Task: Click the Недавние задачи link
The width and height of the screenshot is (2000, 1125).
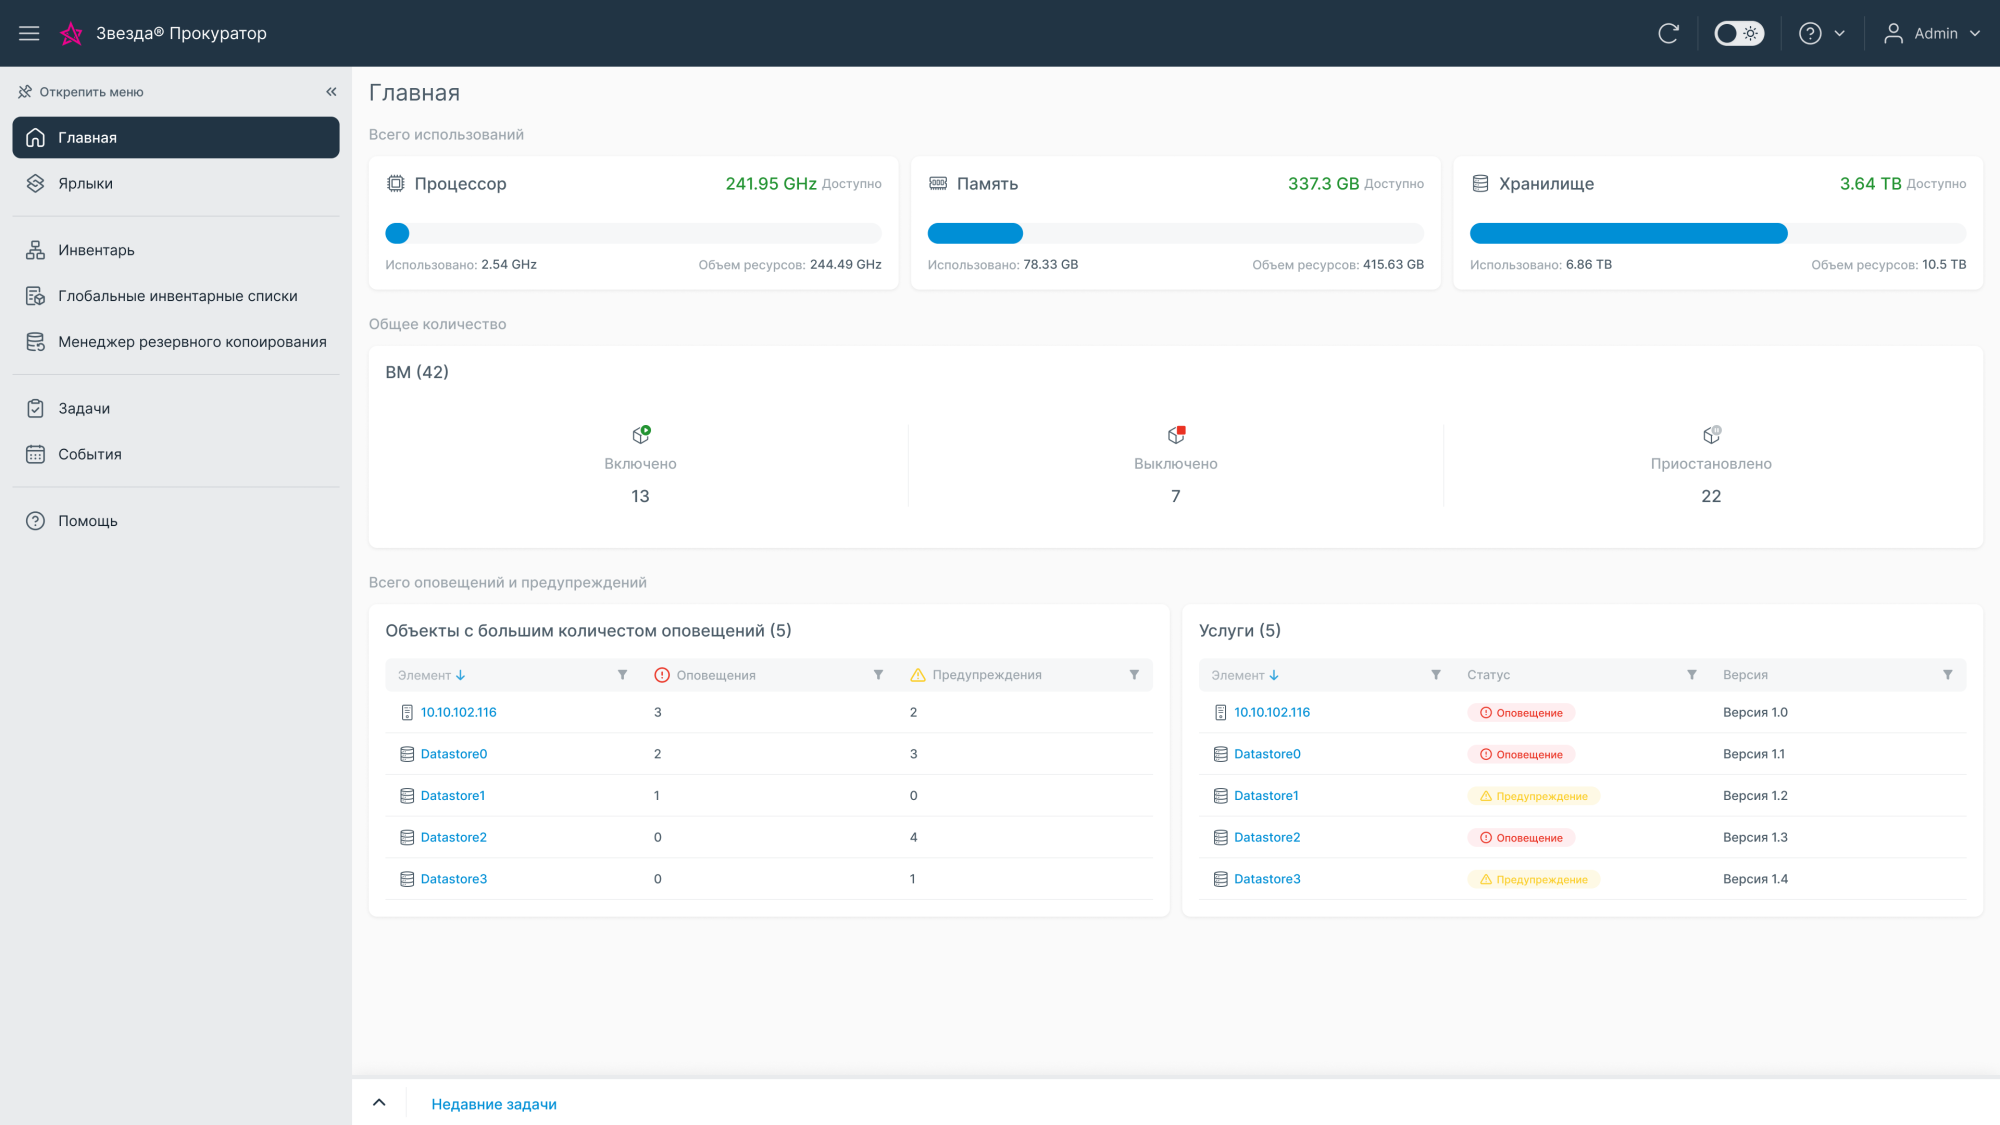Action: point(494,1104)
